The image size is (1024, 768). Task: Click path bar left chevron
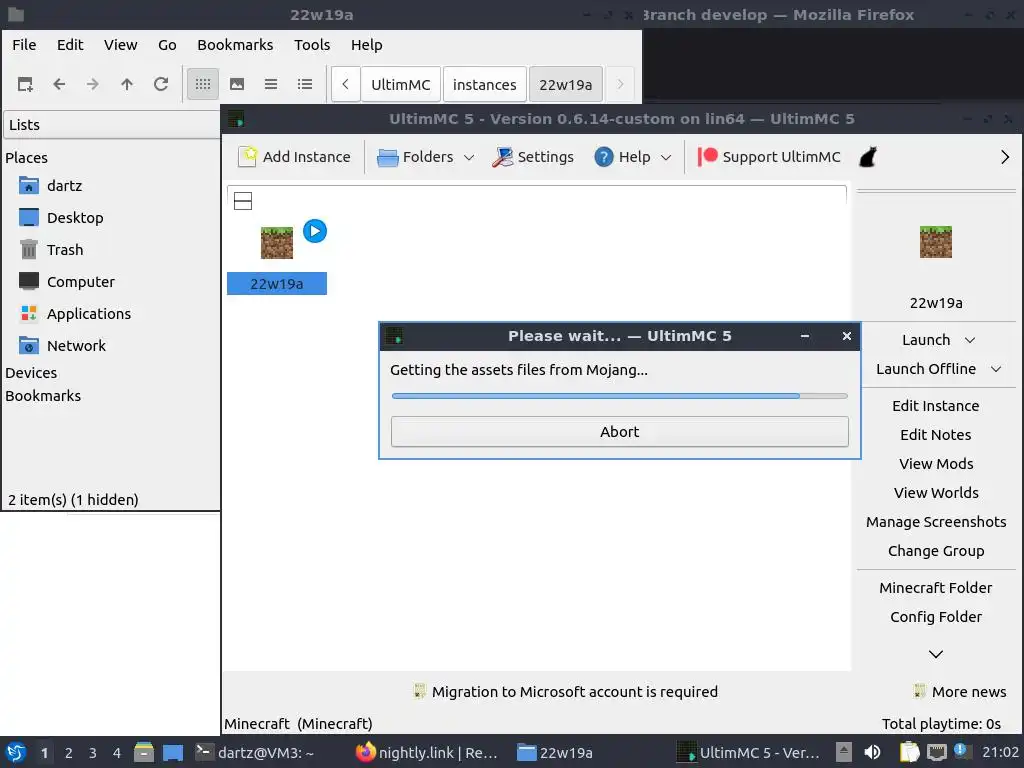(x=345, y=84)
